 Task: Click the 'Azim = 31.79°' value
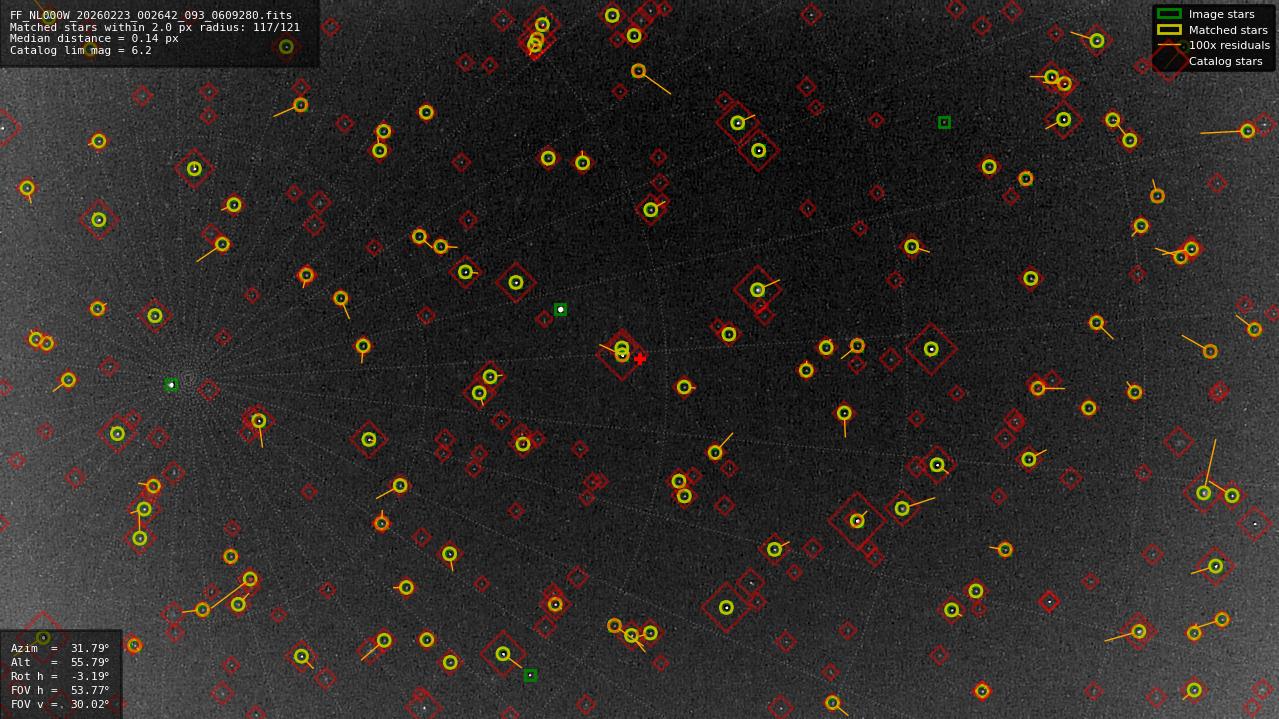60,648
